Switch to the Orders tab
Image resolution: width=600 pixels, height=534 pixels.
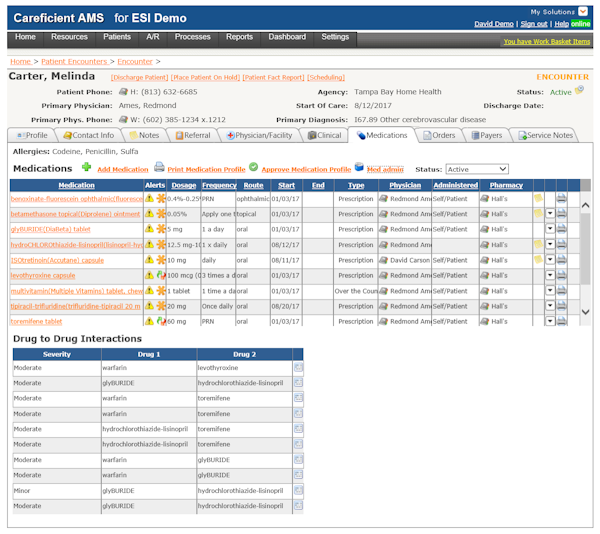tap(440, 135)
